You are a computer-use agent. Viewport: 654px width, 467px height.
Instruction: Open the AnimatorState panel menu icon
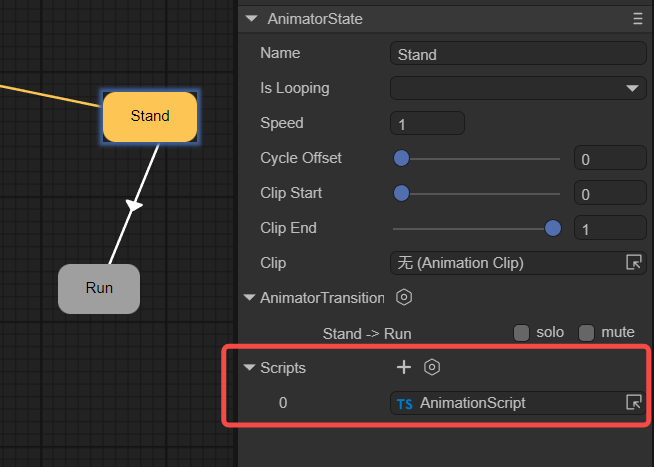pyautogui.click(x=638, y=19)
